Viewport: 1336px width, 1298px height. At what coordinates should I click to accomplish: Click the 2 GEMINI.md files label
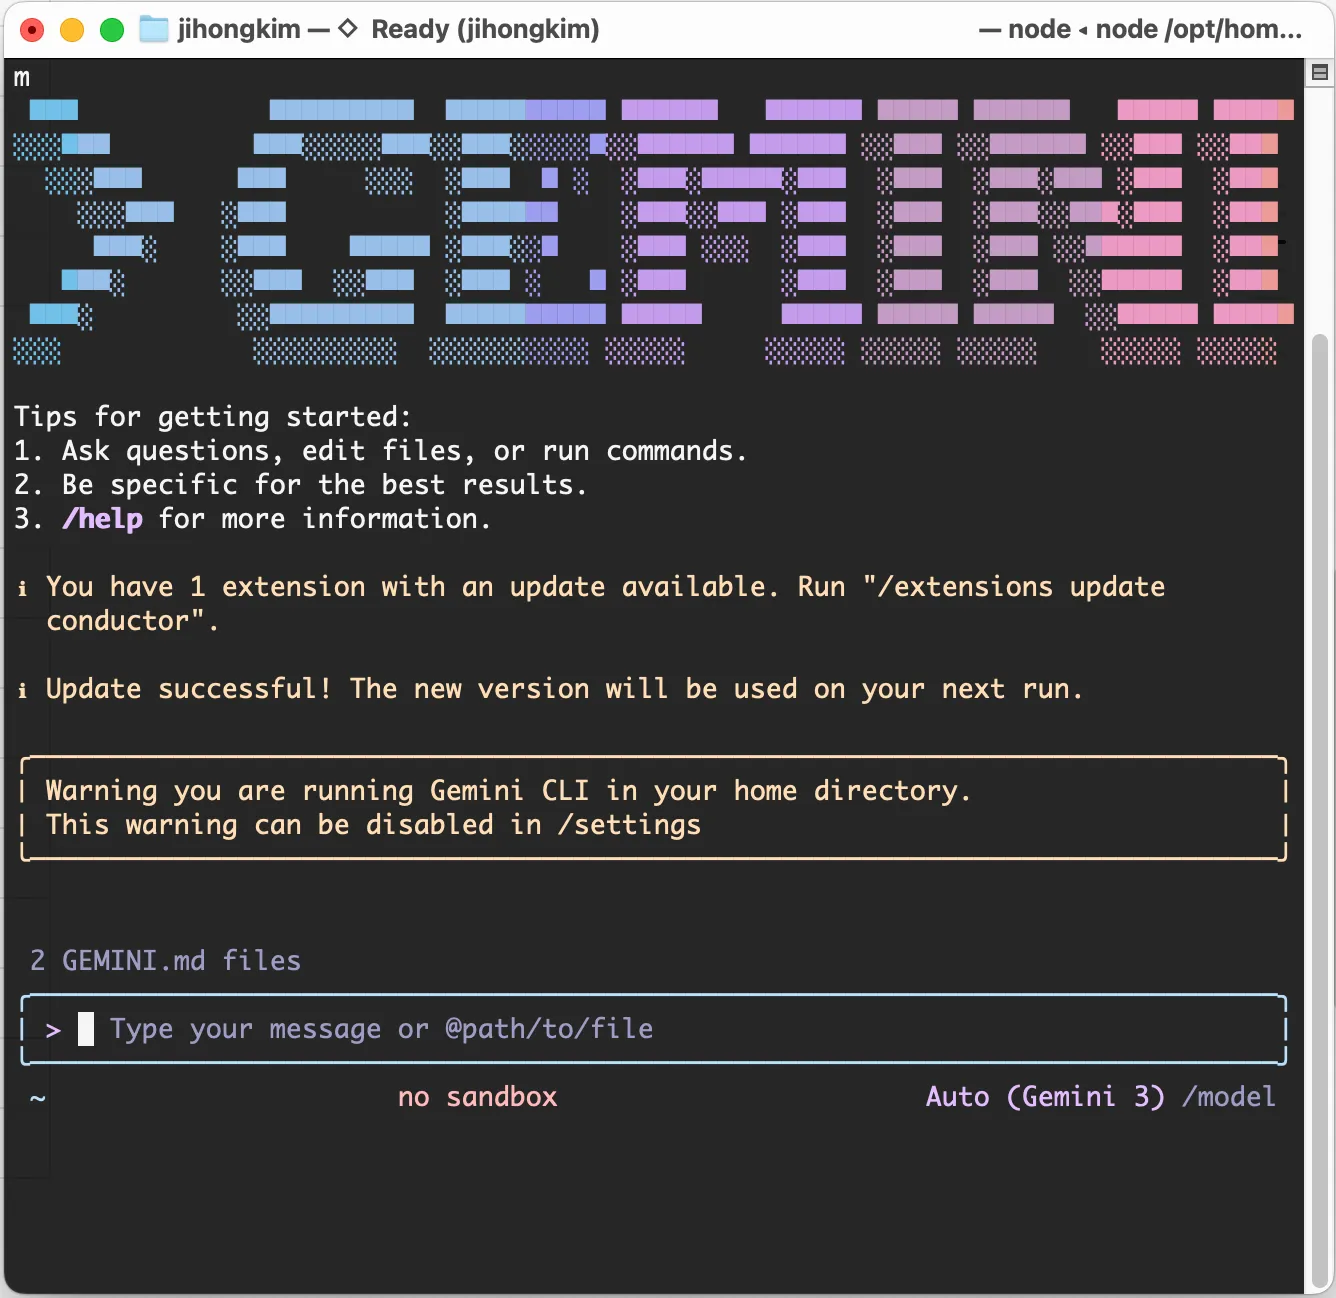point(166,961)
